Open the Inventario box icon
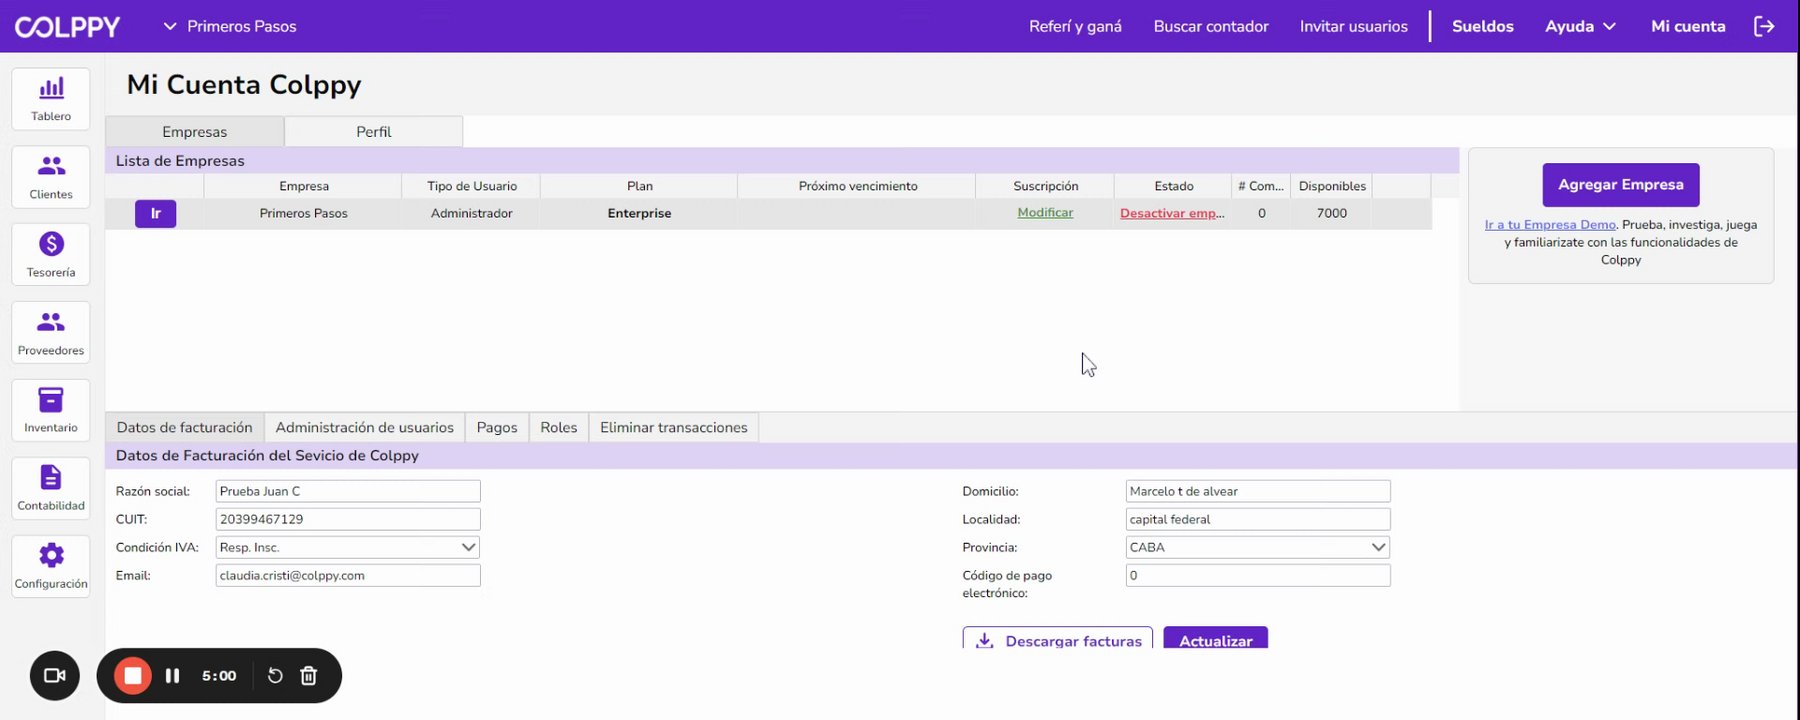 51,410
